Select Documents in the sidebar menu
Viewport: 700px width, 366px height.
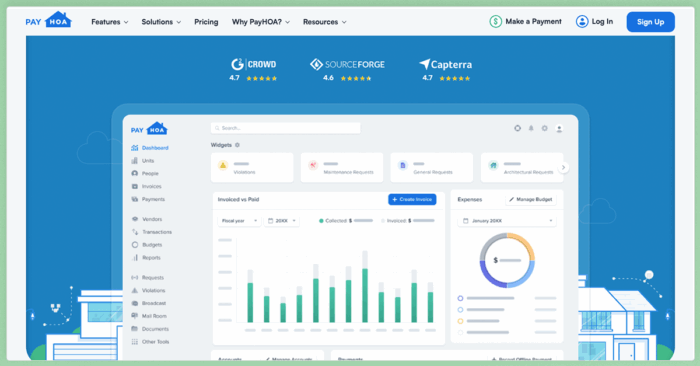point(150,329)
